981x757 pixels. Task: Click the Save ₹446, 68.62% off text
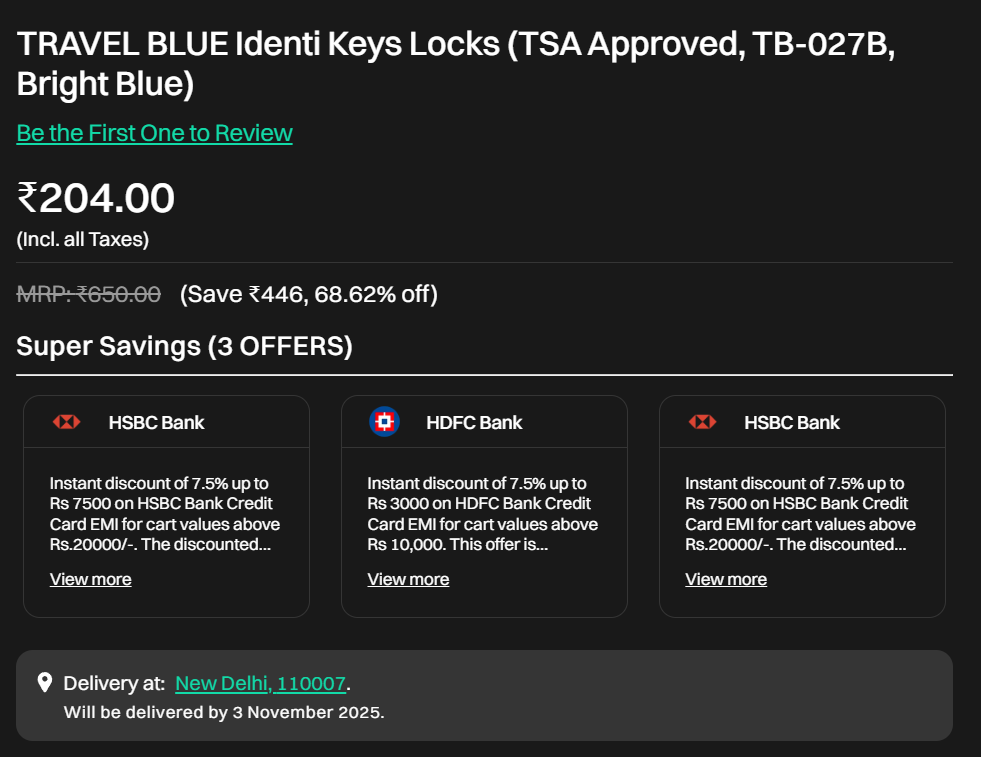[x=308, y=294]
